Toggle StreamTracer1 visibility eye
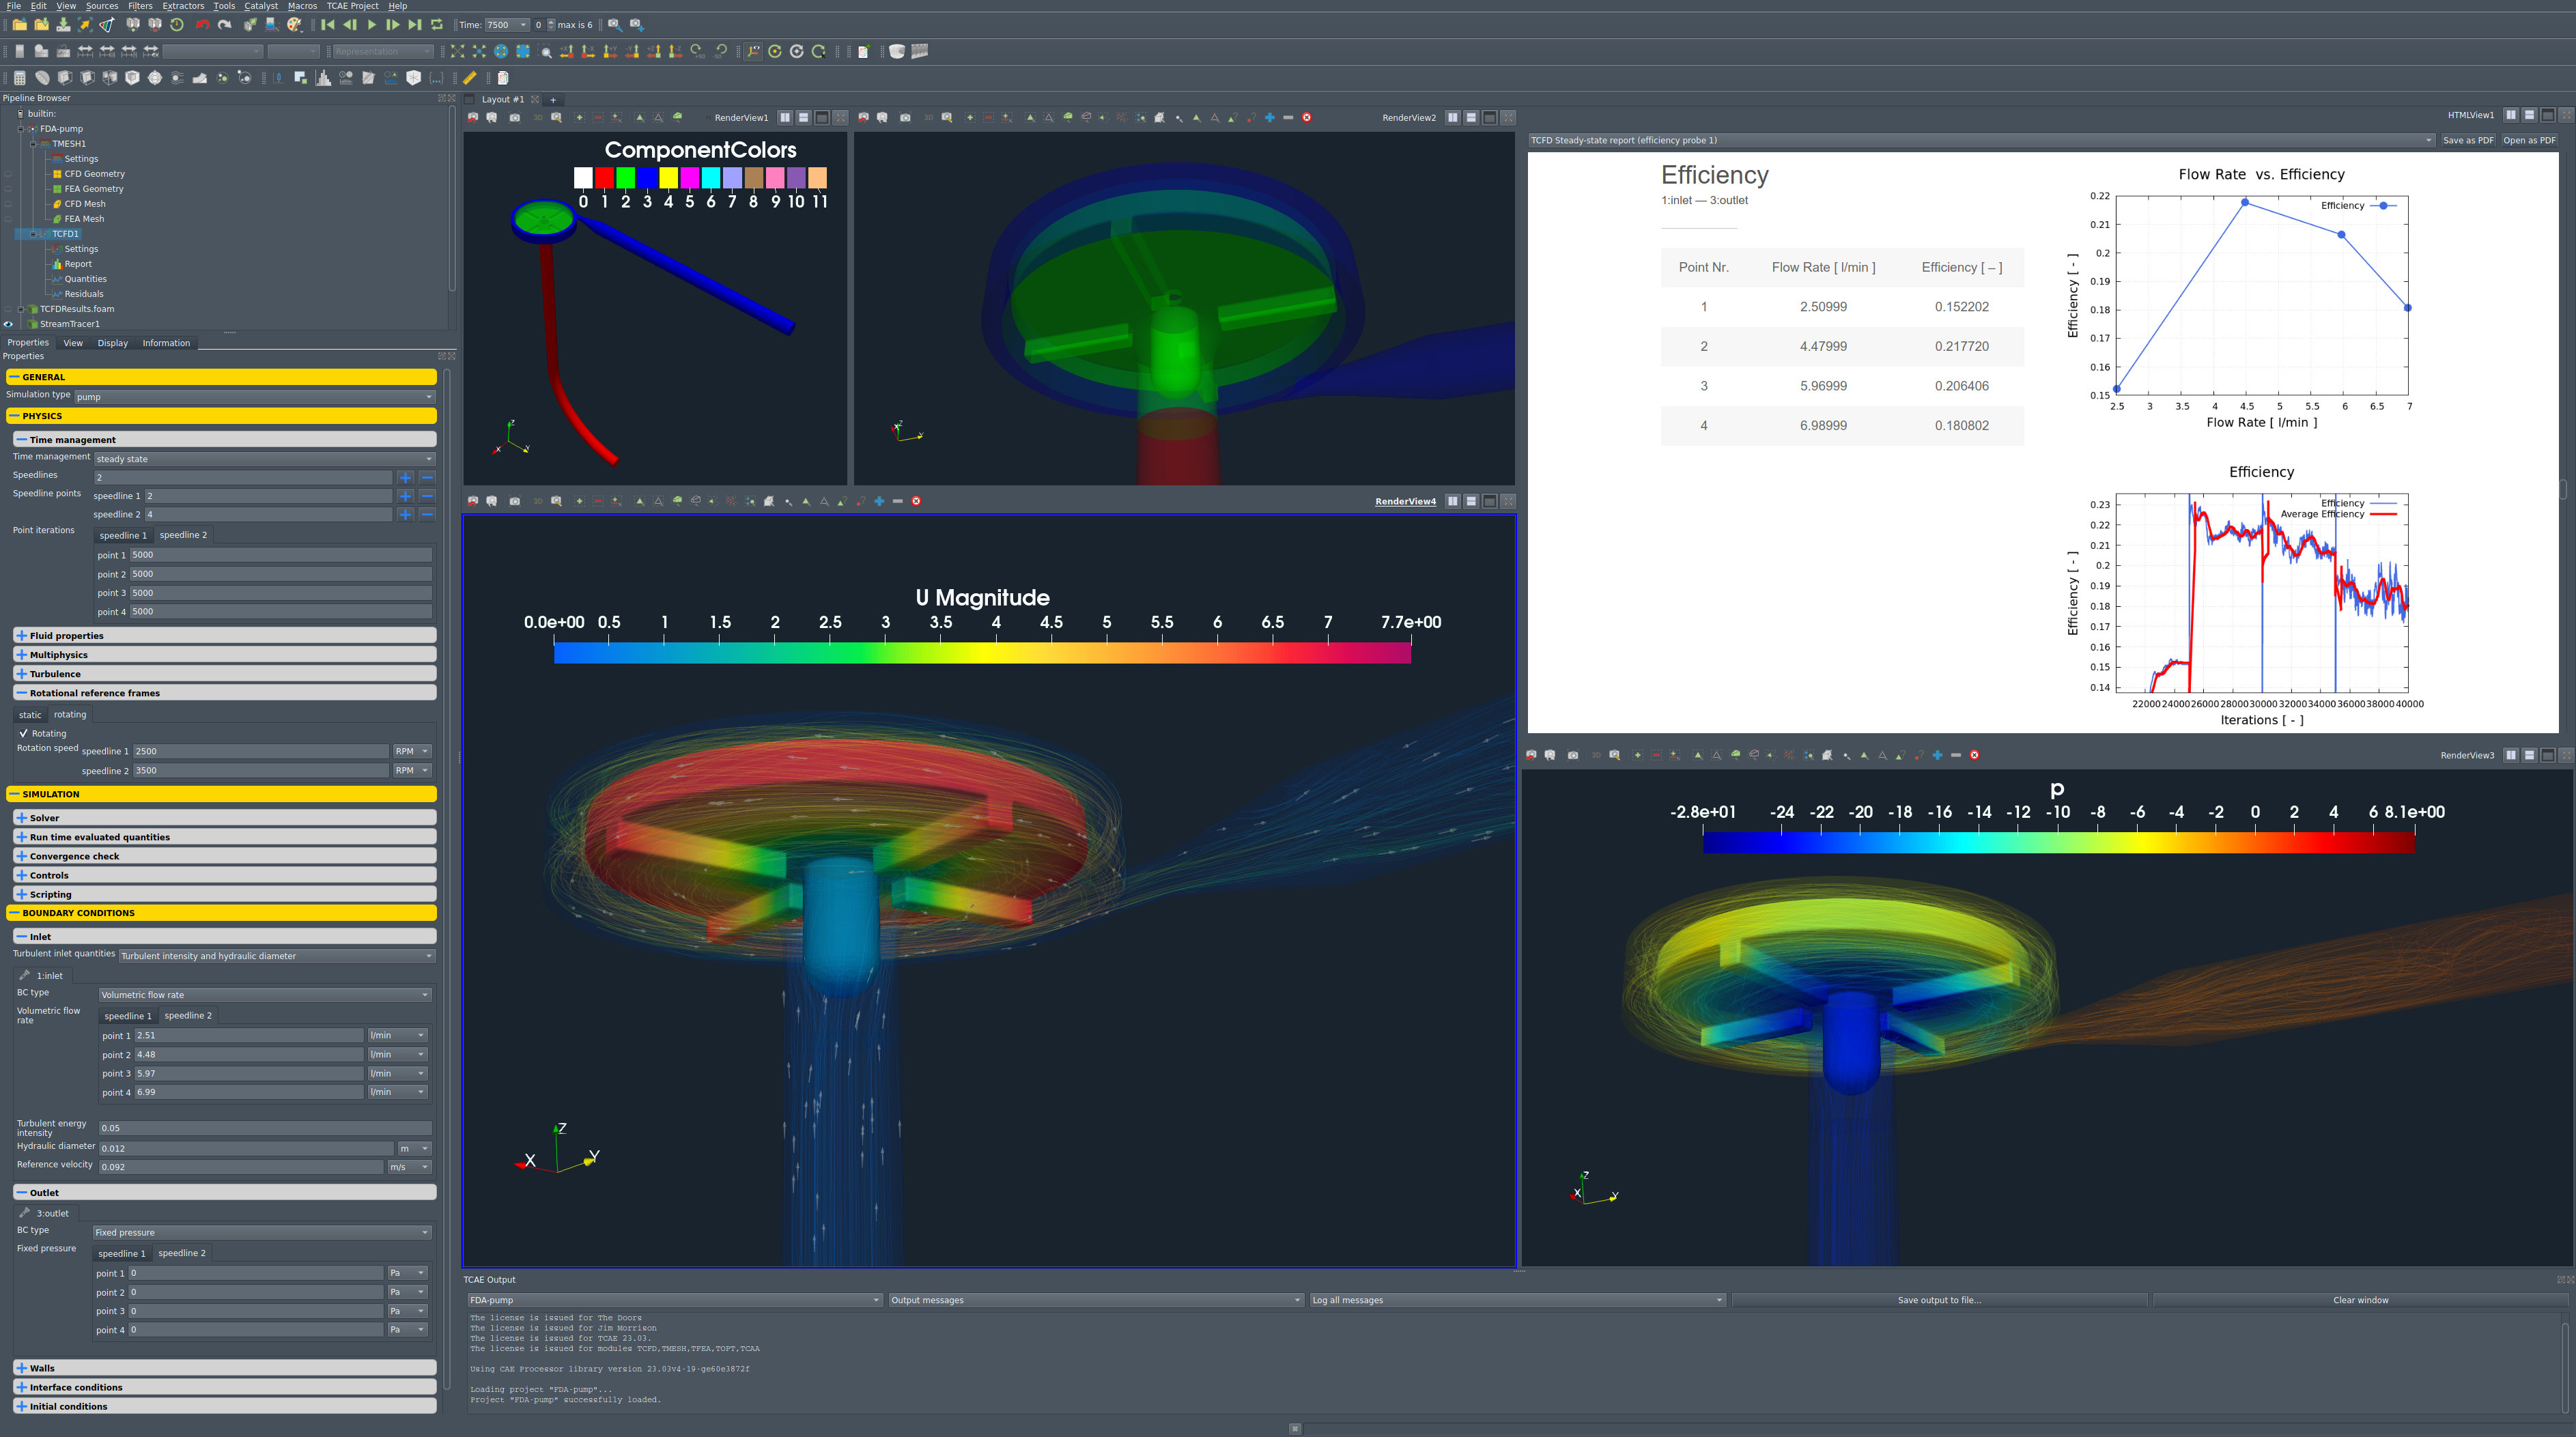The image size is (2576, 1437). coord(9,324)
